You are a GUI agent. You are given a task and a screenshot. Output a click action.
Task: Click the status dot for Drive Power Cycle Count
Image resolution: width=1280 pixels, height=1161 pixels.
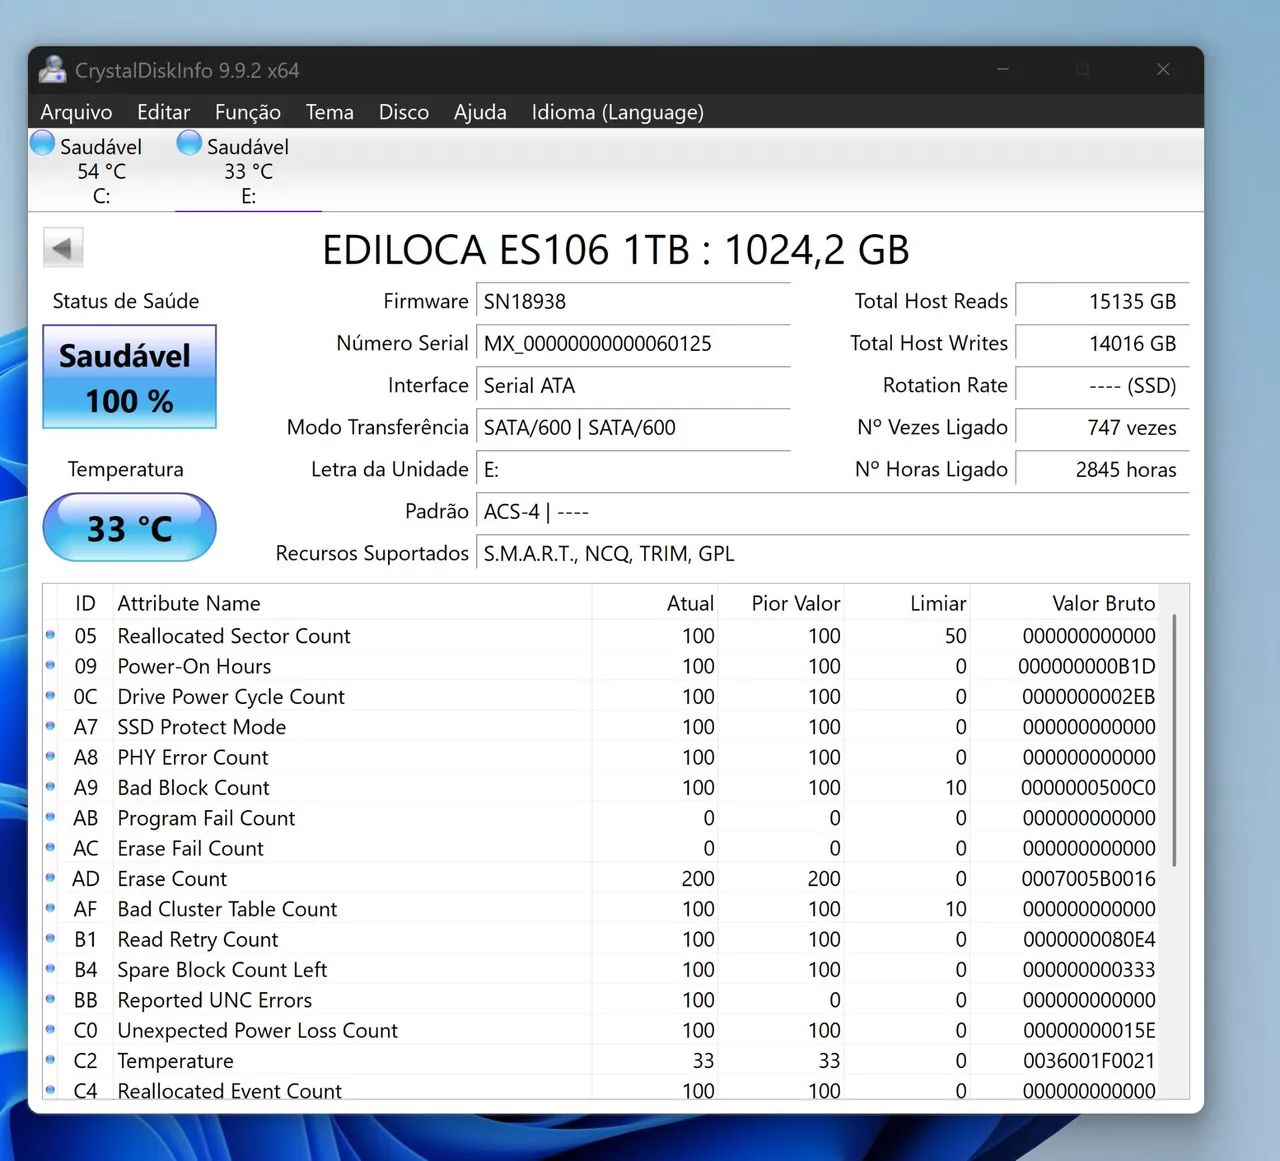(50, 695)
